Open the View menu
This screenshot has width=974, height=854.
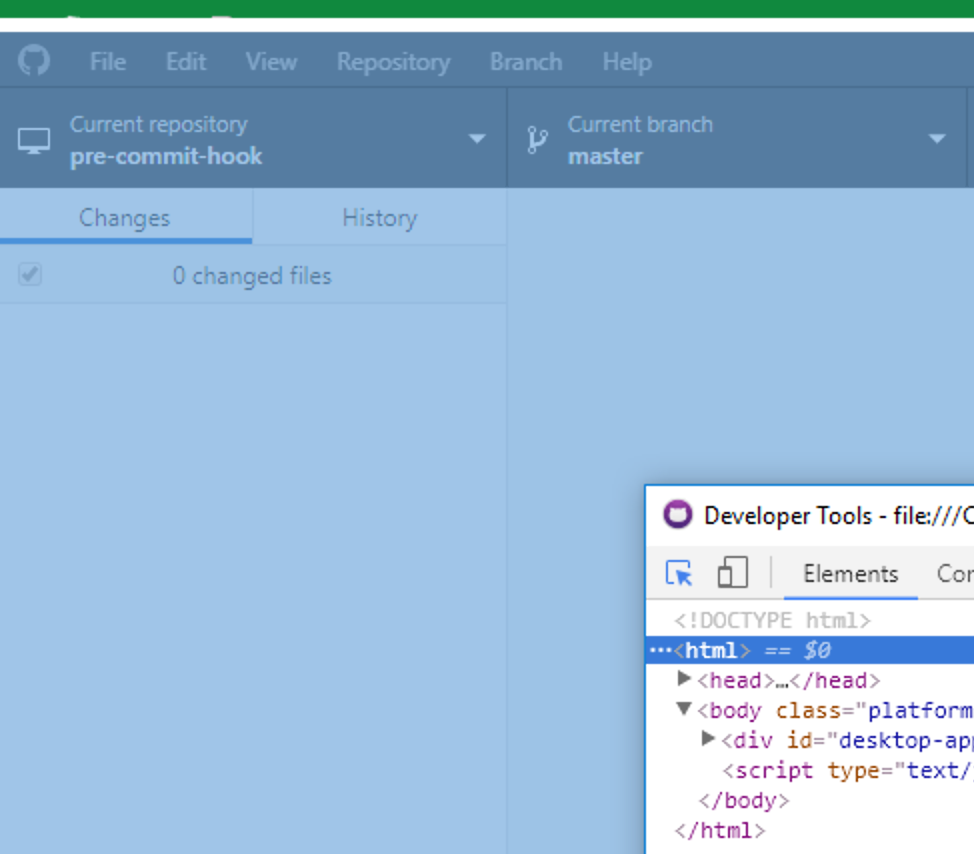[x=271, y=61]
